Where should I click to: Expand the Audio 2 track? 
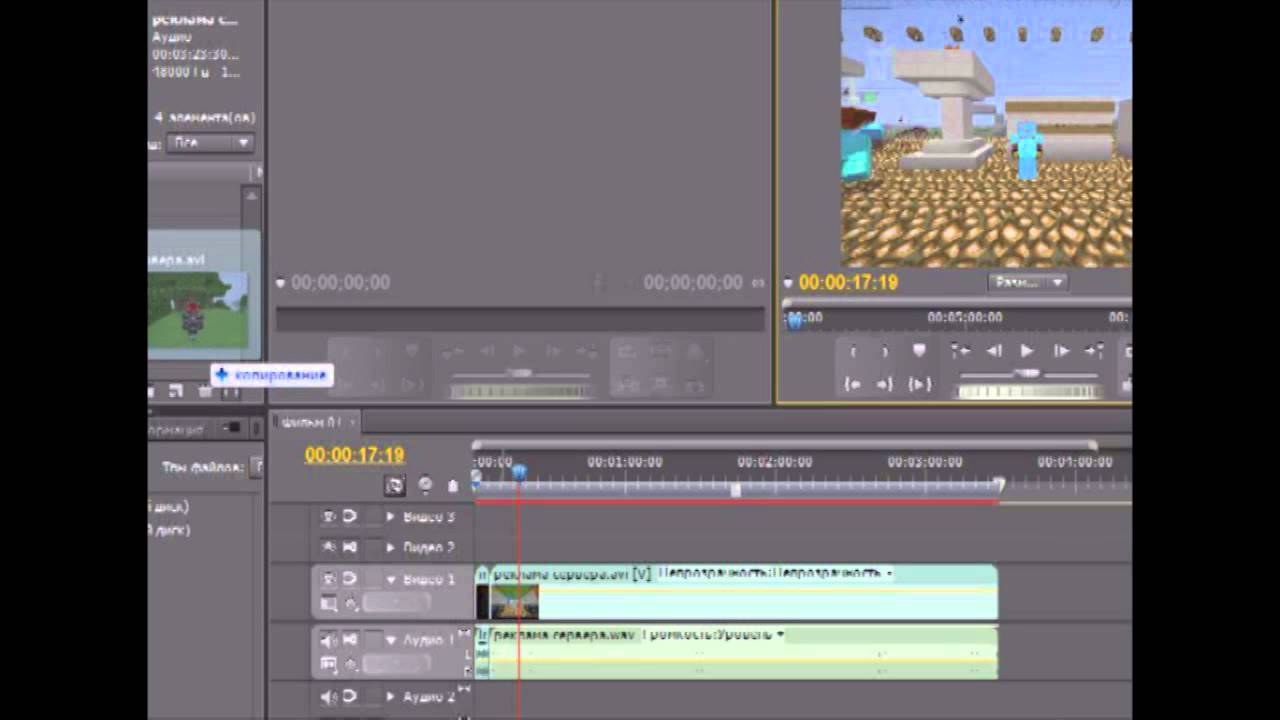[x=391, y=696]
